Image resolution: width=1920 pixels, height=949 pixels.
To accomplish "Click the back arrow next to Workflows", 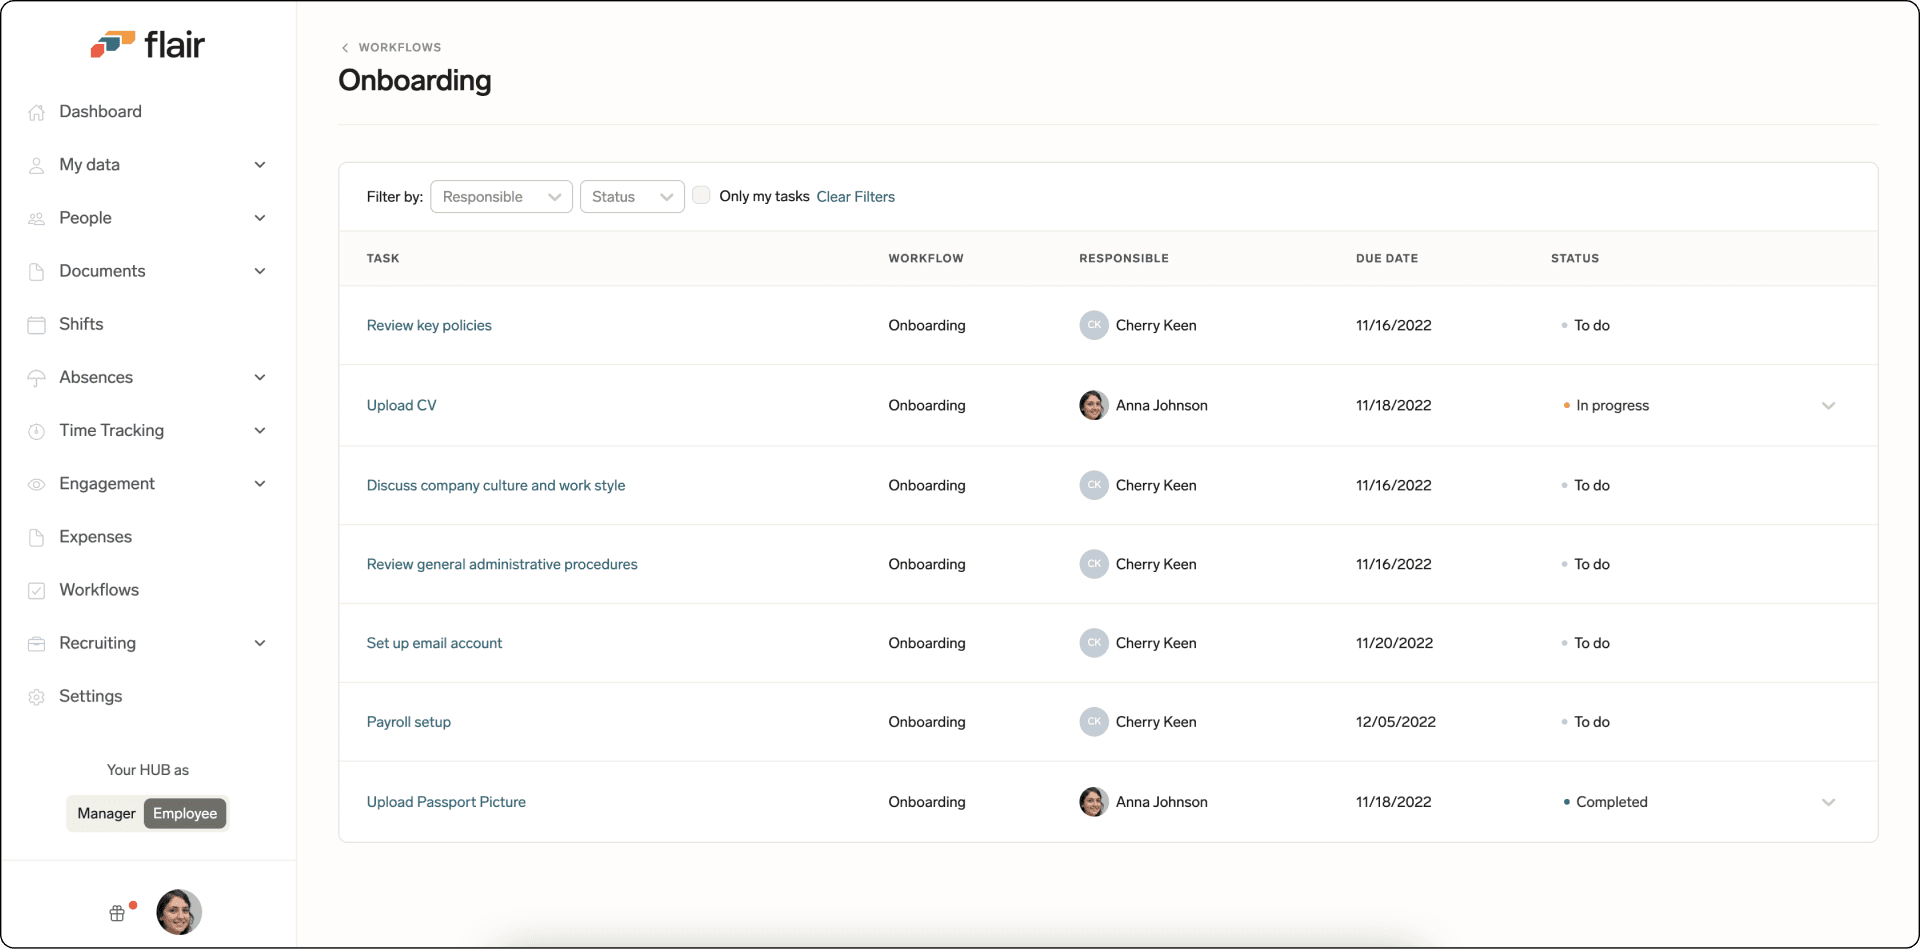I will (x=345, y=47).
